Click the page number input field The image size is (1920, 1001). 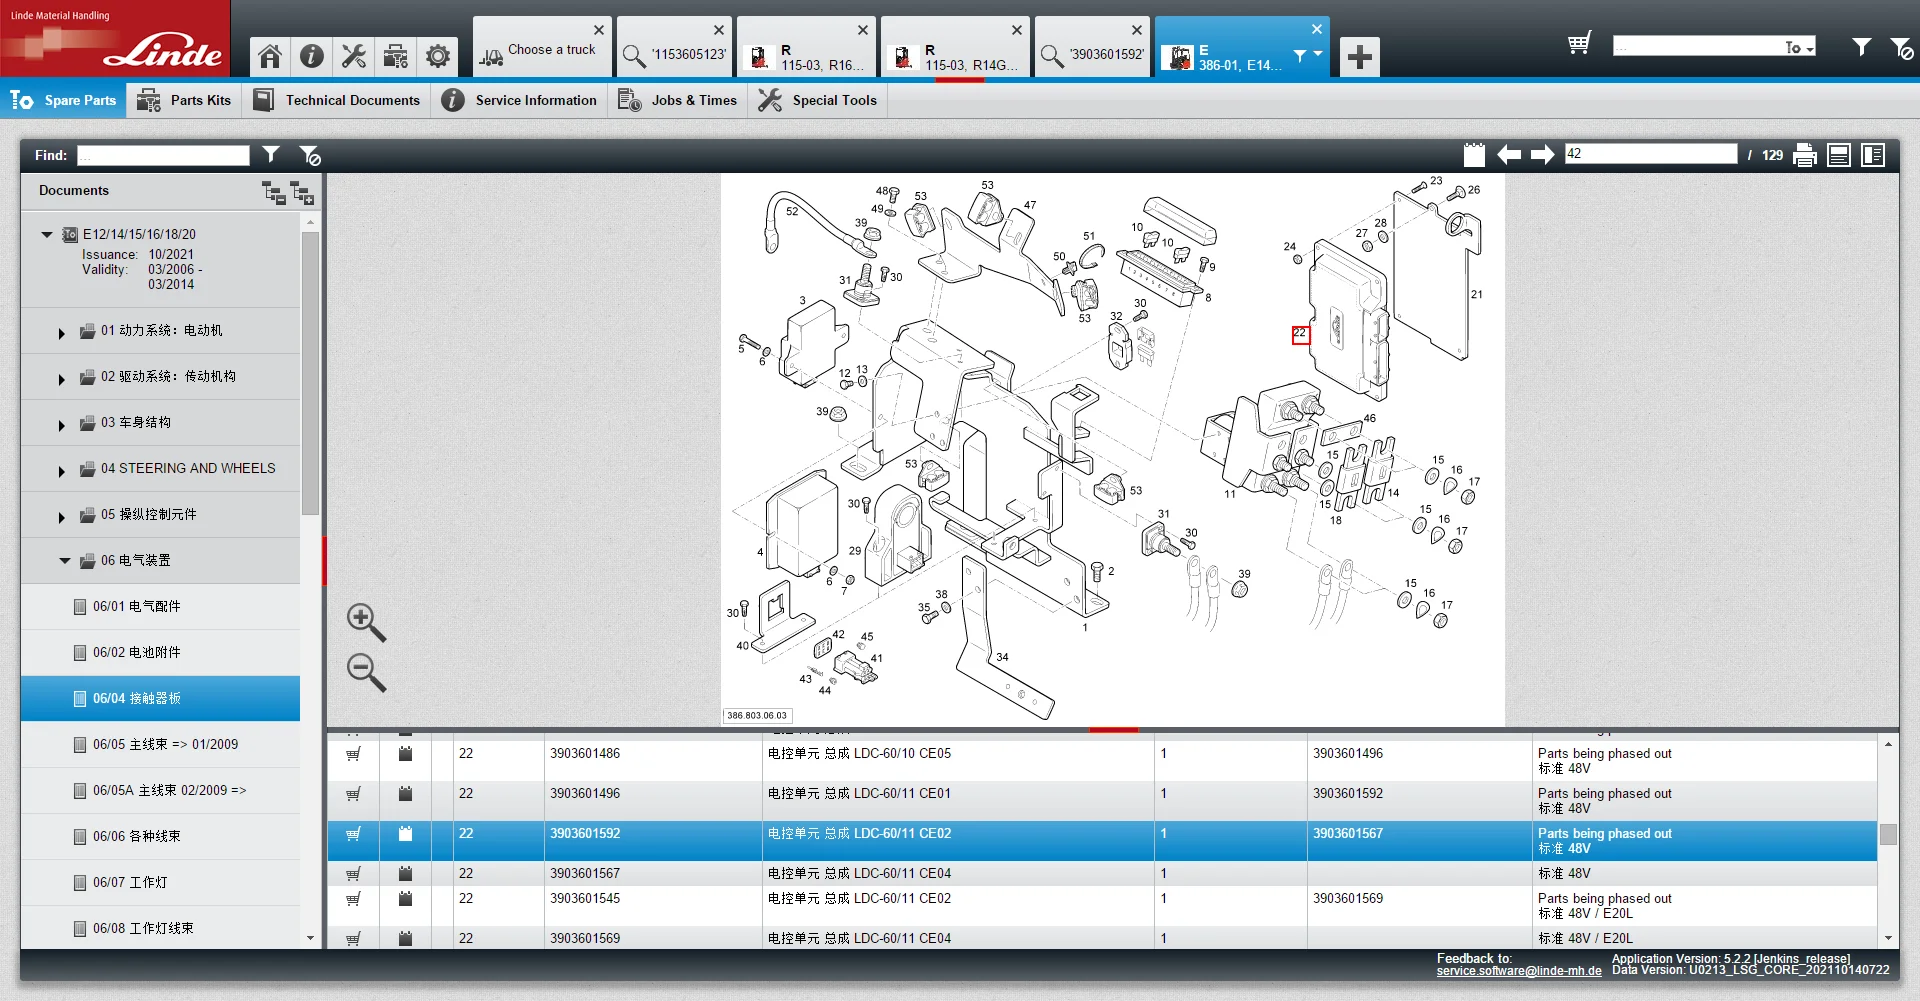click(x=1650, y=154)
